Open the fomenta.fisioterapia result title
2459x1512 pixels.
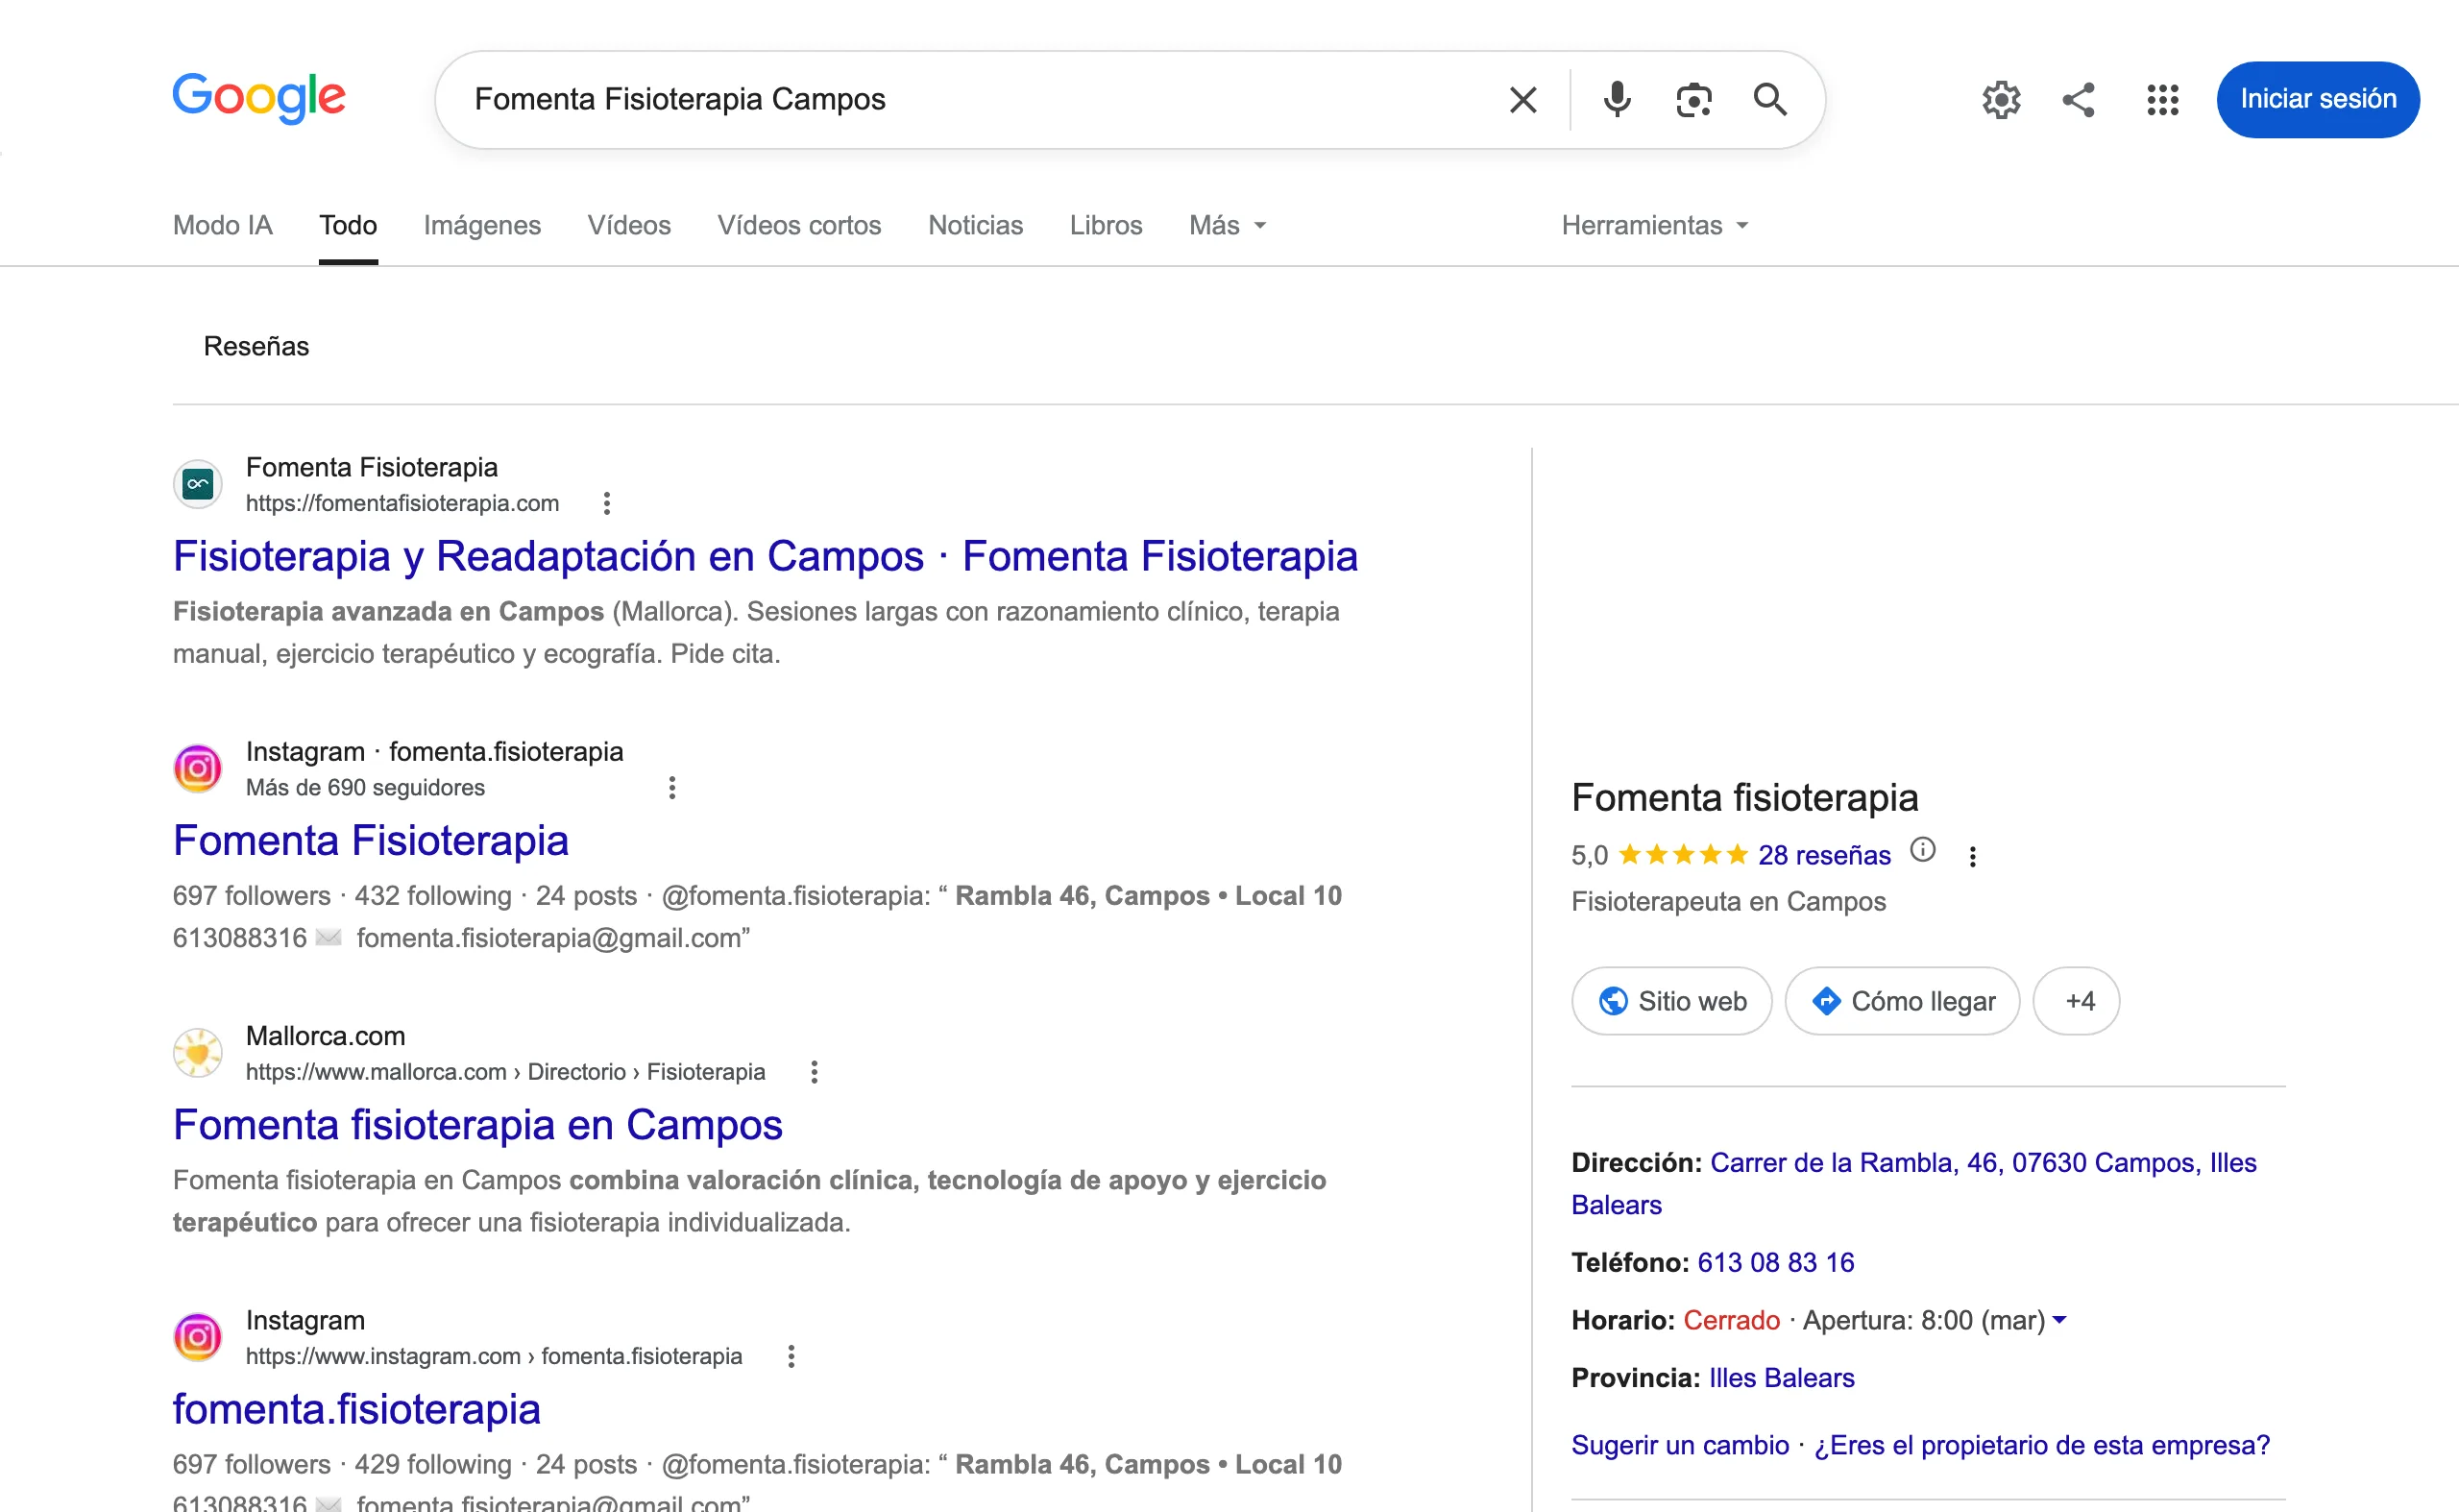[356, 1408]
